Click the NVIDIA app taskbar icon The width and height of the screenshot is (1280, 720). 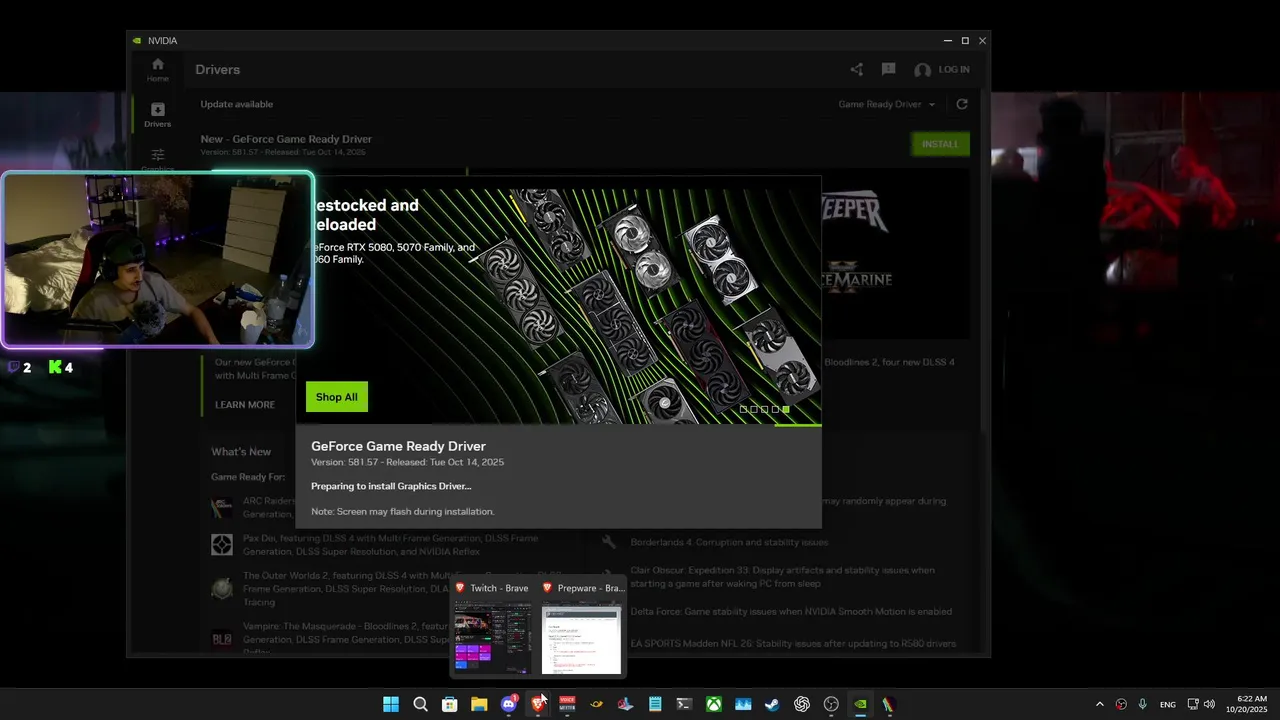(x=860, y=704)
